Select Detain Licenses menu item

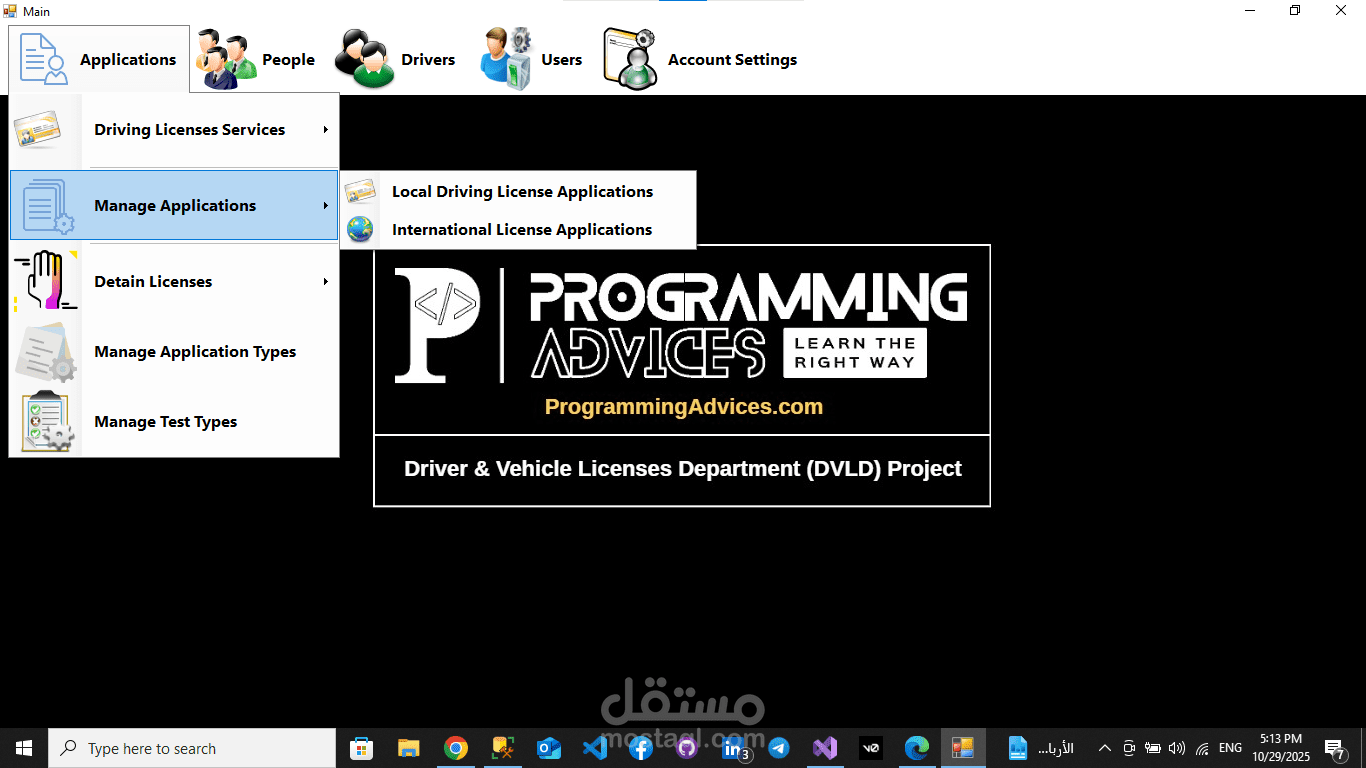pyautogui.click(x=174, y=282)
